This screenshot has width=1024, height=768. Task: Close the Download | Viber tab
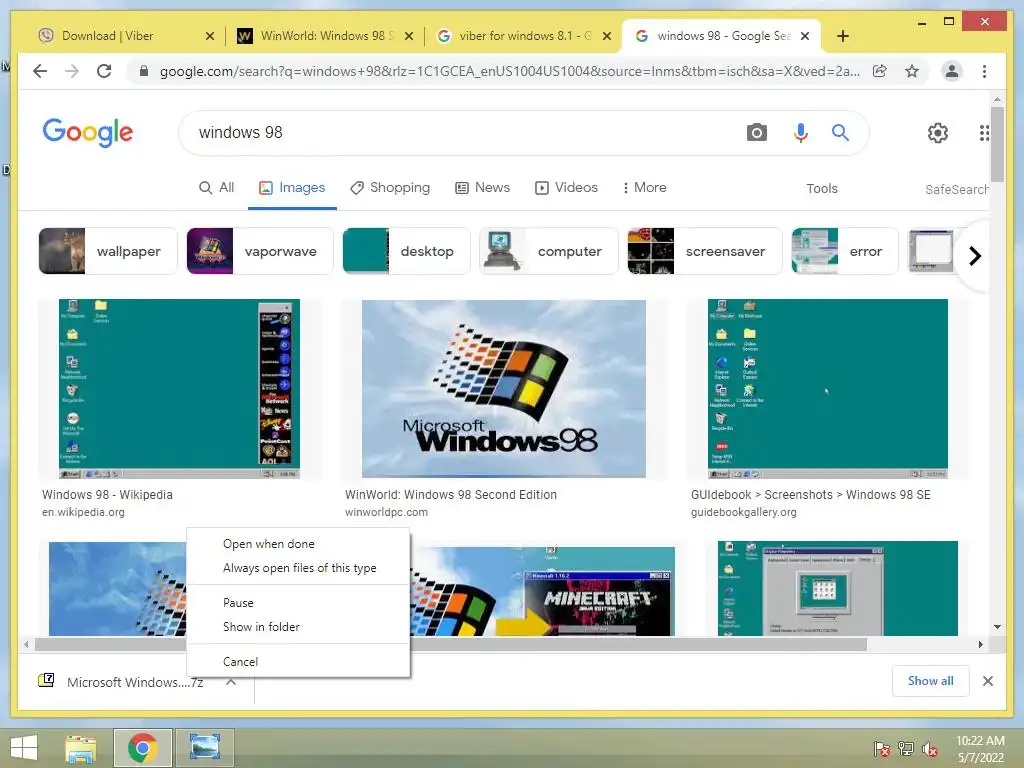(210, 36)
